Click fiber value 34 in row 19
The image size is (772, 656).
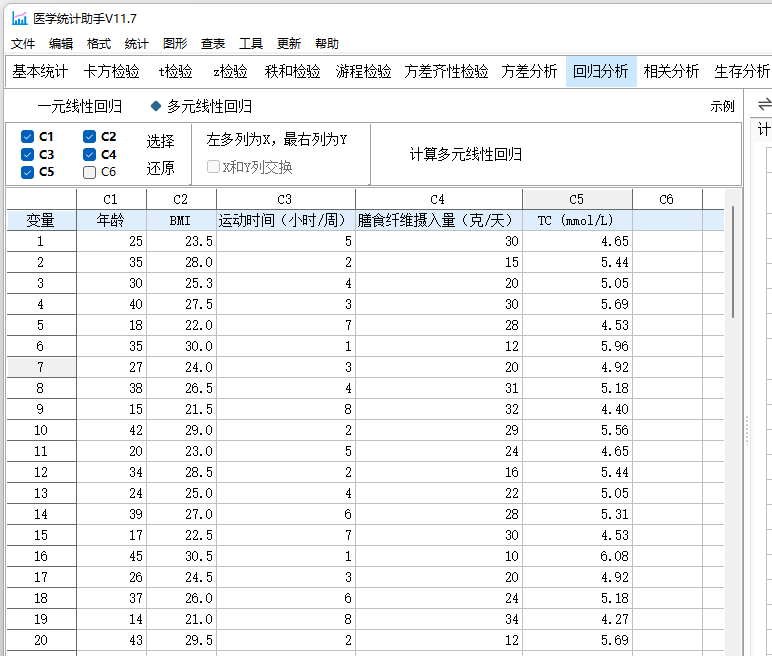pyautogui.click(x=438, y=619)
